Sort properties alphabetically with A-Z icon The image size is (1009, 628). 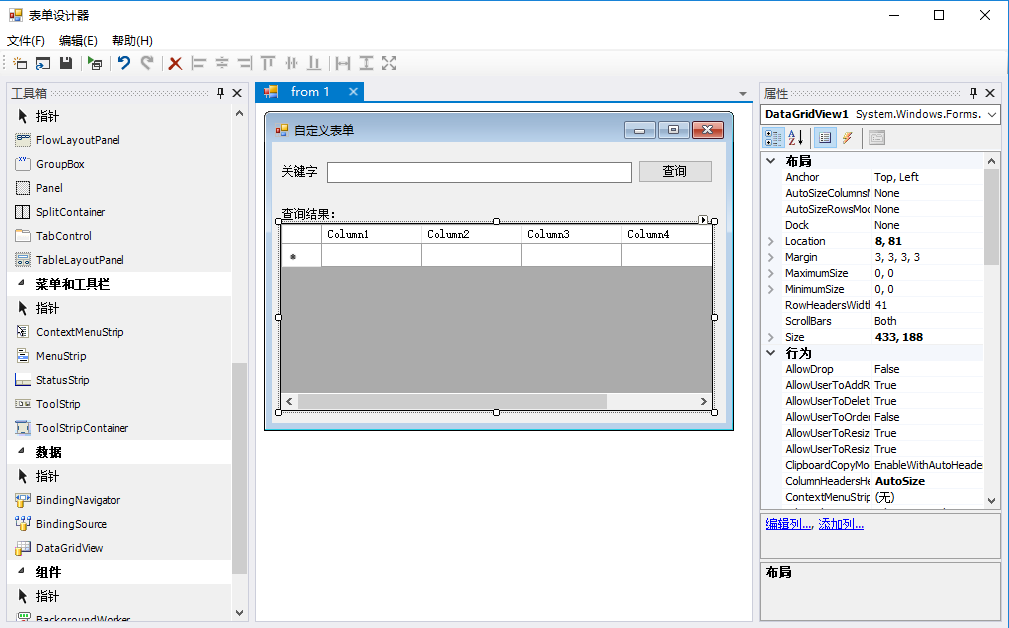point(796,138)
